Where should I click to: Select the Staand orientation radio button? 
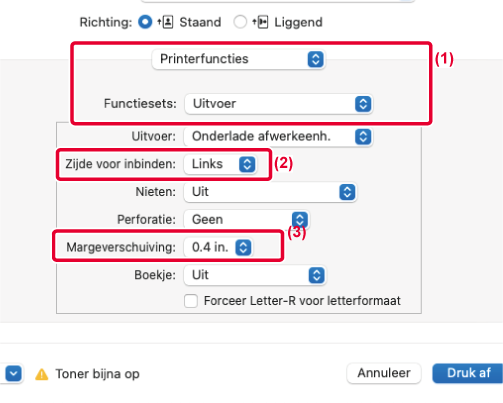(145, 22)
